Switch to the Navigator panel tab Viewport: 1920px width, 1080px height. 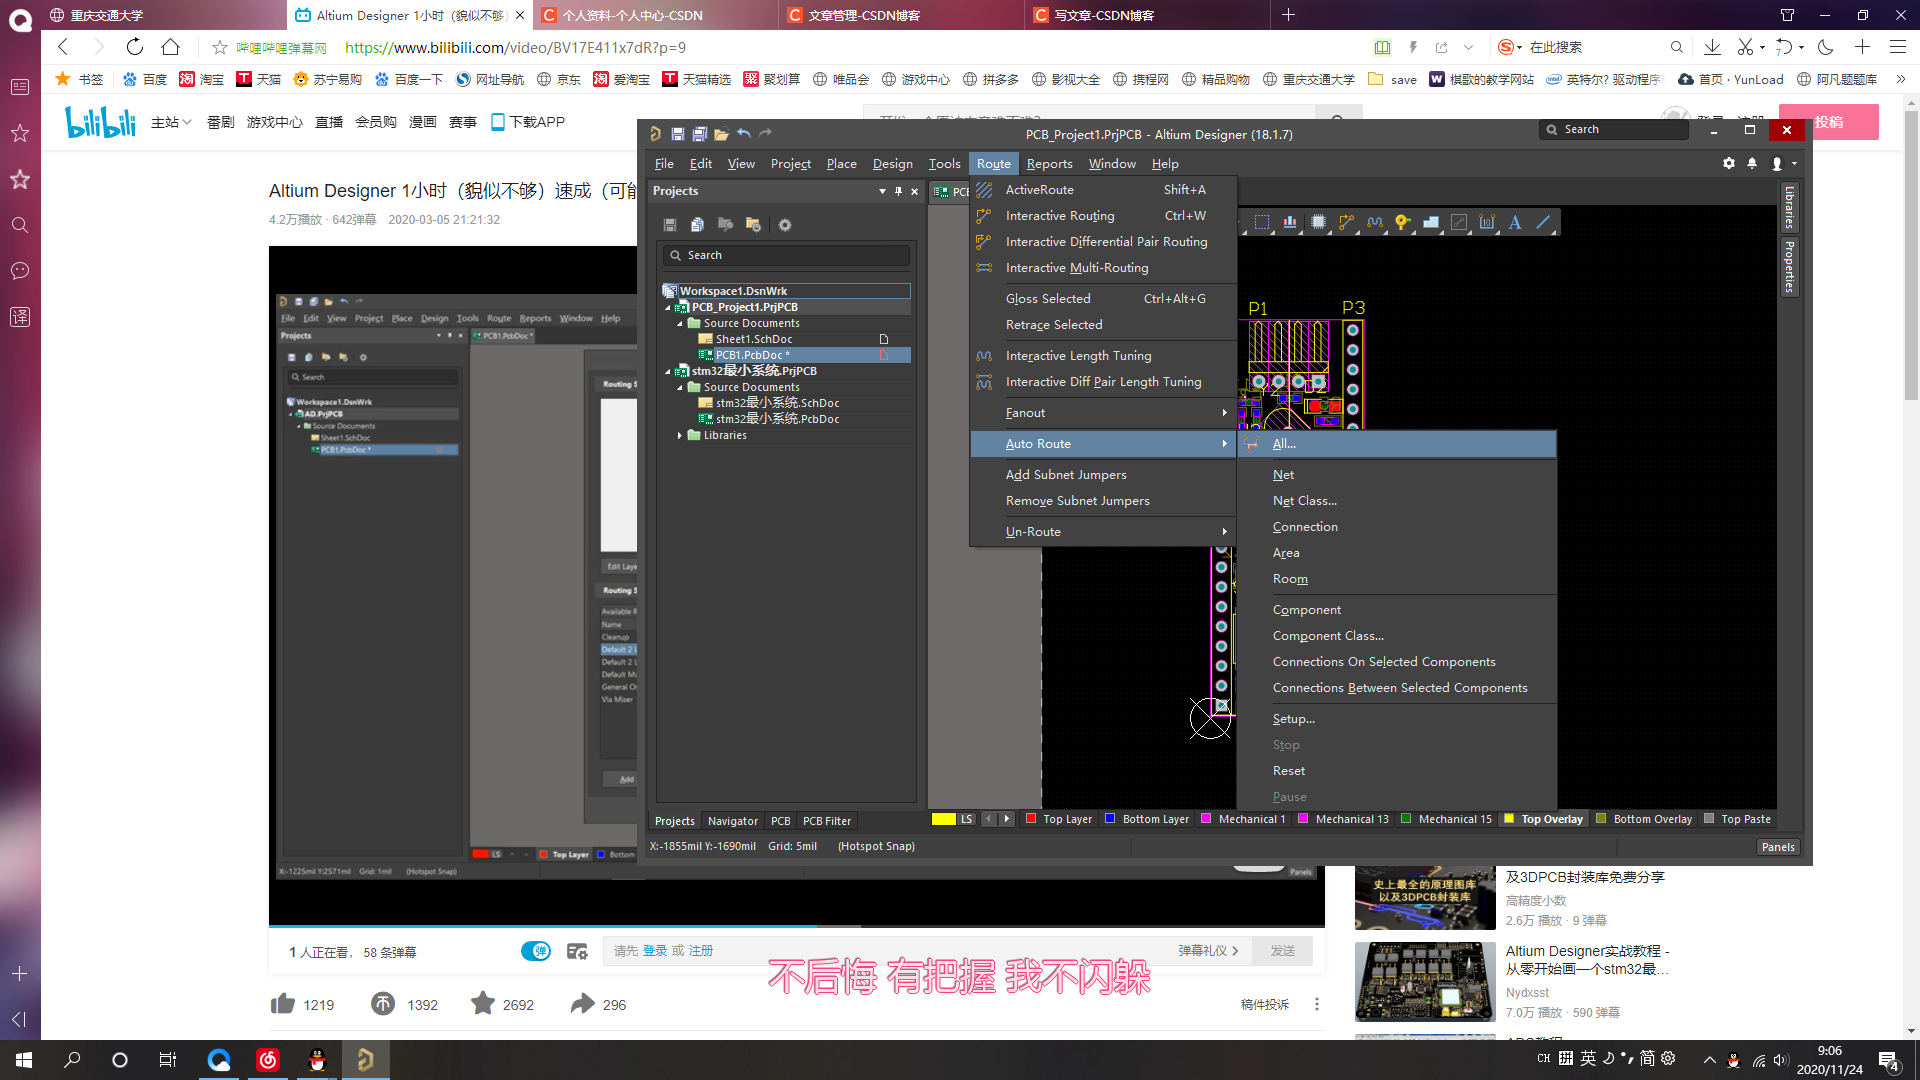click(x=732, y=821)
